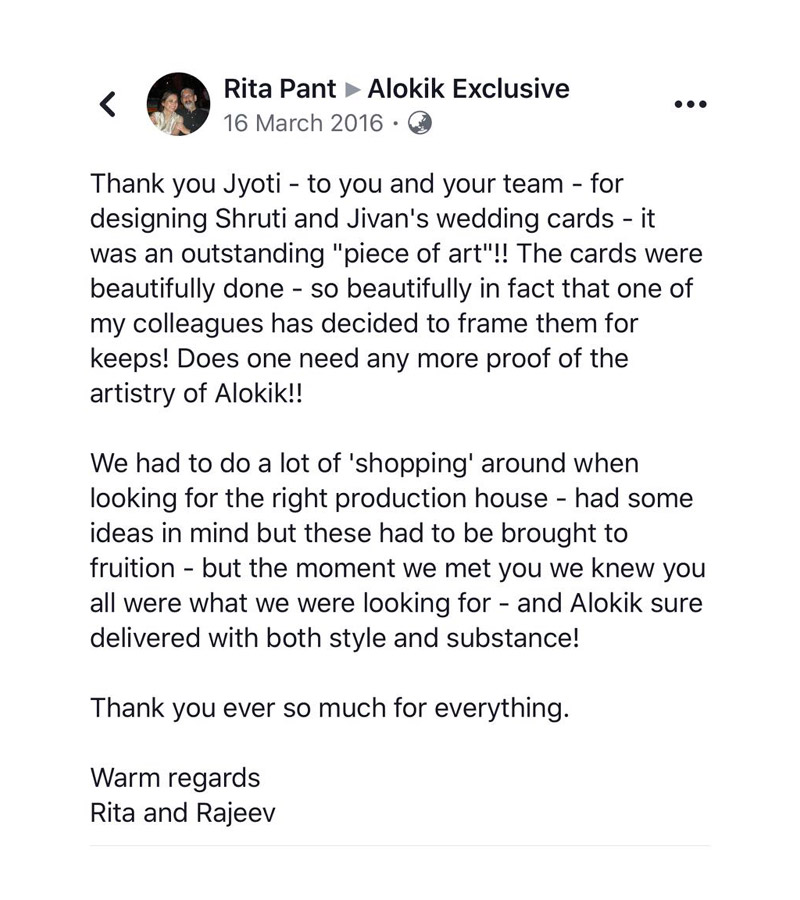Click the 16 March 2016 timestamp
This screenshot has width=800, height=900.
click(303, 123)
